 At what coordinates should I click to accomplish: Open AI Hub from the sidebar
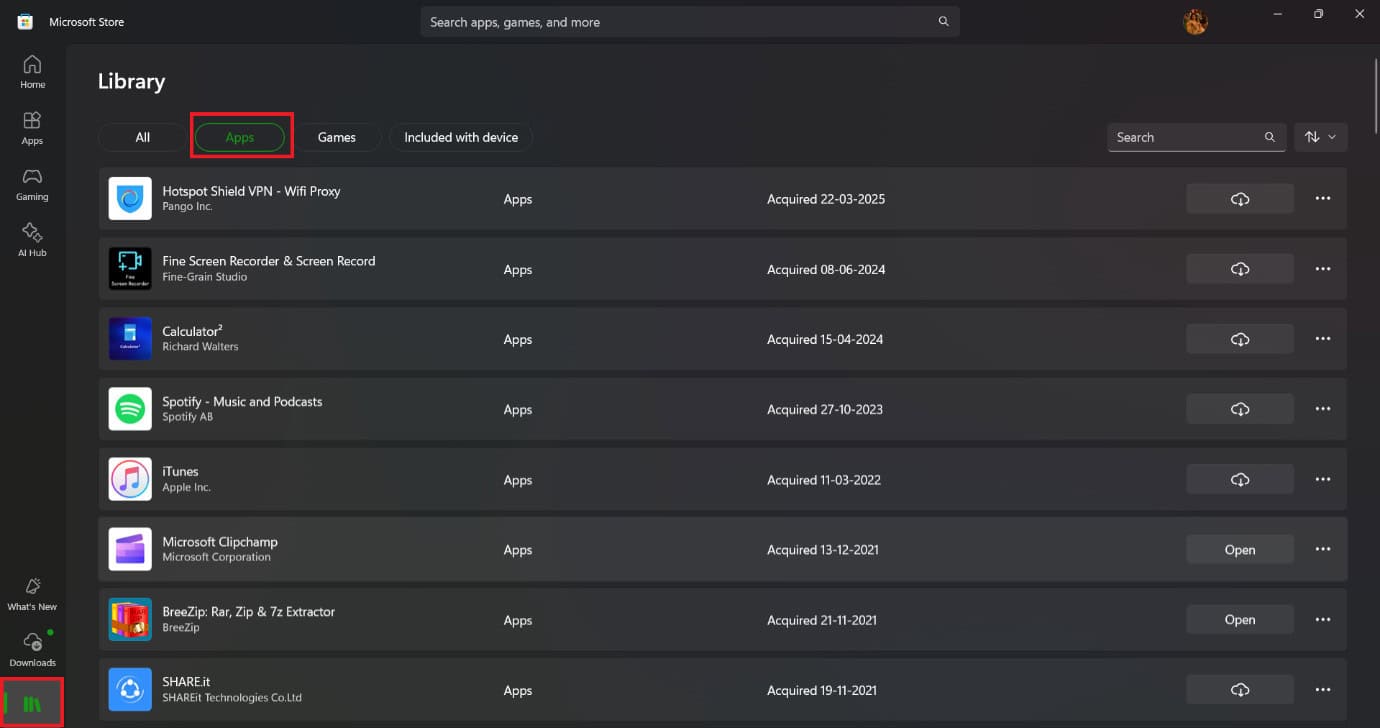point(32,240)
